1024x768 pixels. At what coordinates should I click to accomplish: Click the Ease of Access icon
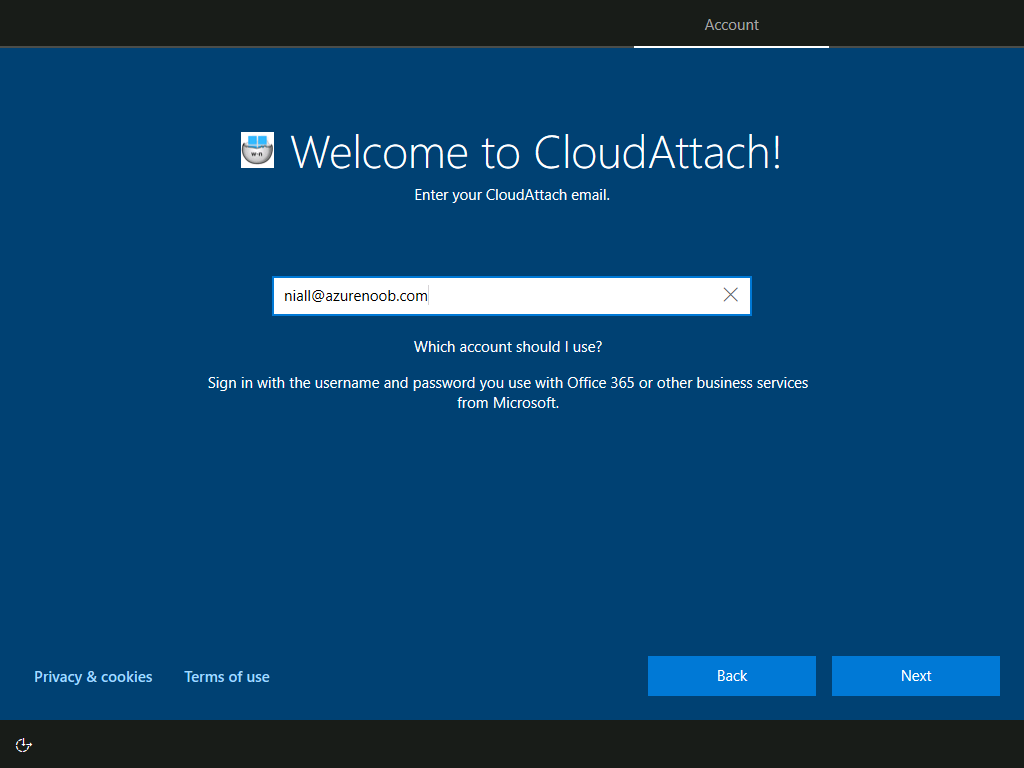24,745
